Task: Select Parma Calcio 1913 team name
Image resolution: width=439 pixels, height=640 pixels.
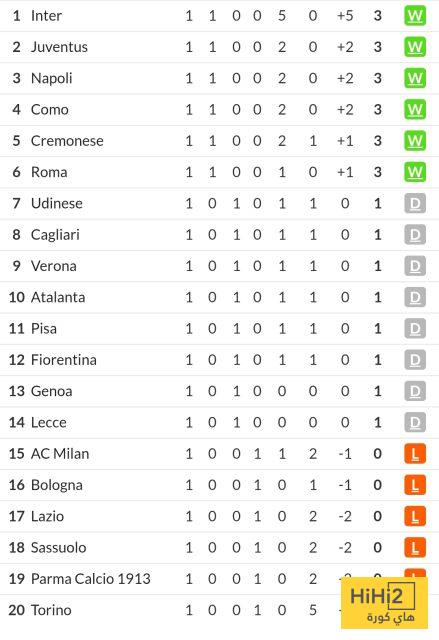Action: pos(91,579)
